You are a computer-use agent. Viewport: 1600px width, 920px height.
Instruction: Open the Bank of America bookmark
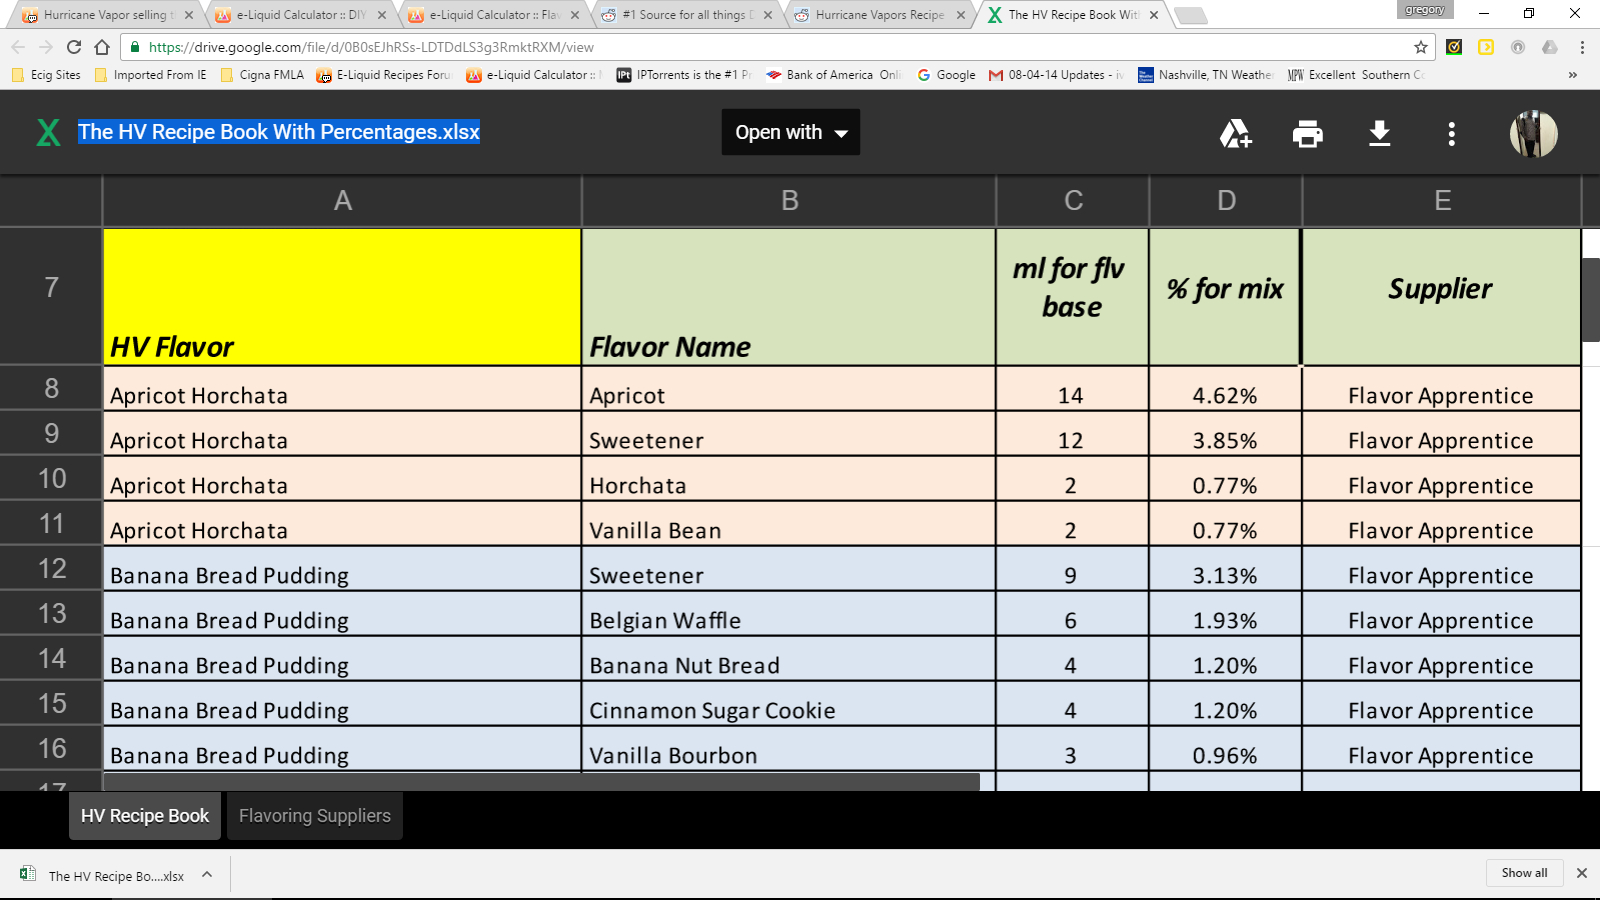pos(833,75)
